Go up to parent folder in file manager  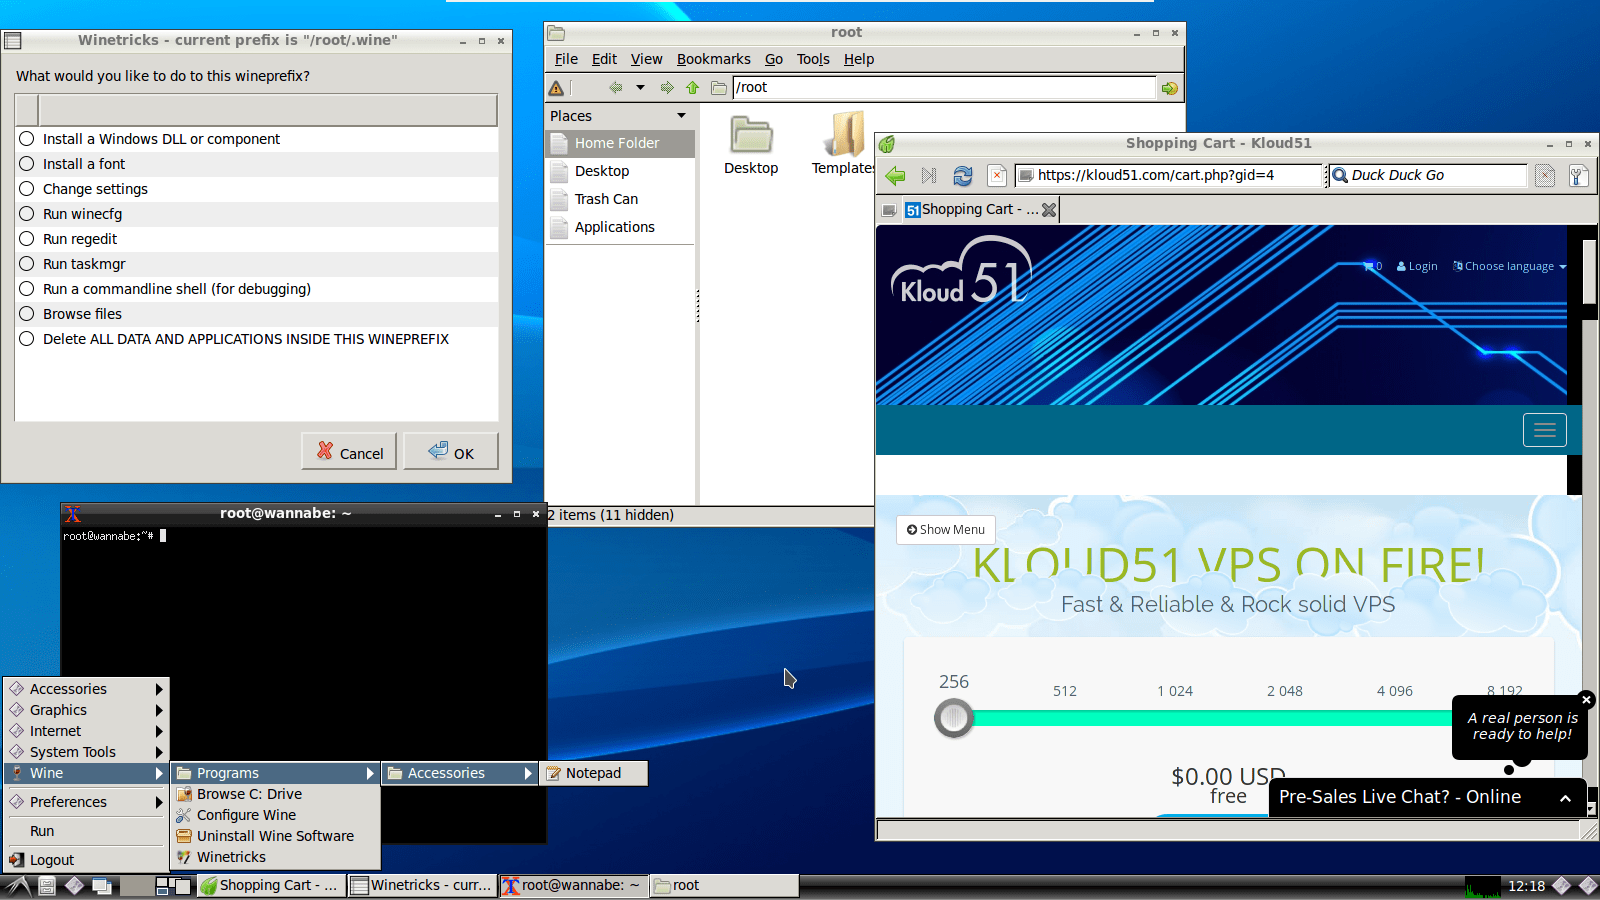click(692, 88)
